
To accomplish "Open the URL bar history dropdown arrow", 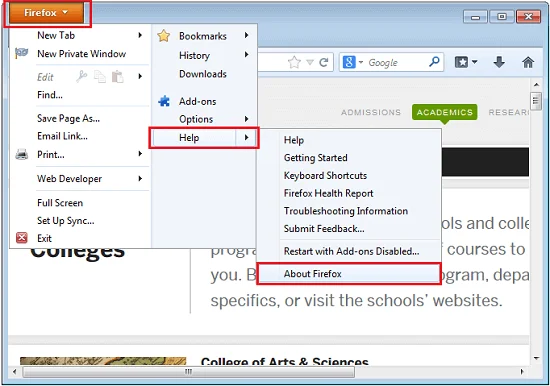I will 310,62.
